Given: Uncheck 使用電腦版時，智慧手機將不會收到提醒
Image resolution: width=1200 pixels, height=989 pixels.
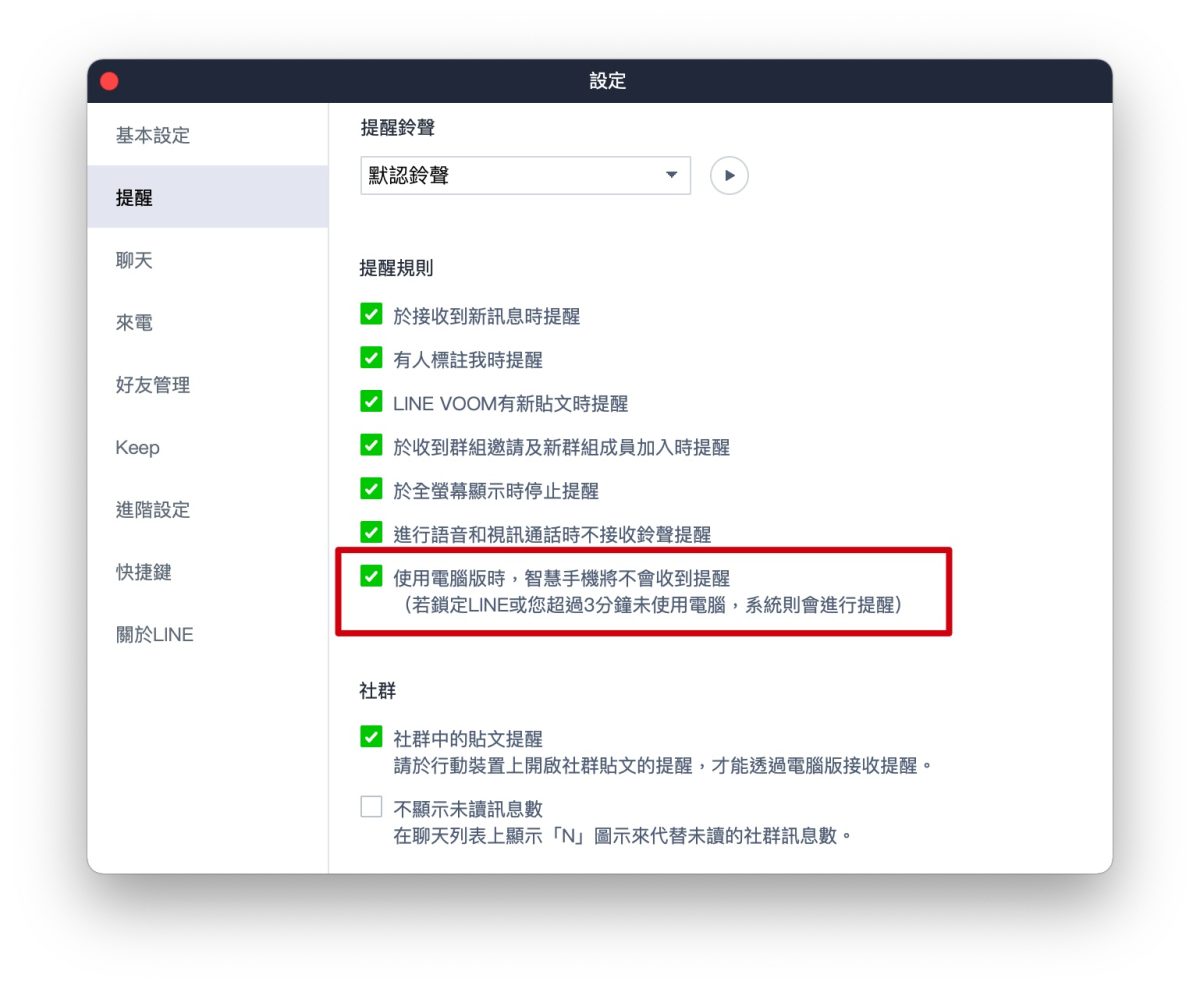Looking at the screenshot, I should 371,576.
